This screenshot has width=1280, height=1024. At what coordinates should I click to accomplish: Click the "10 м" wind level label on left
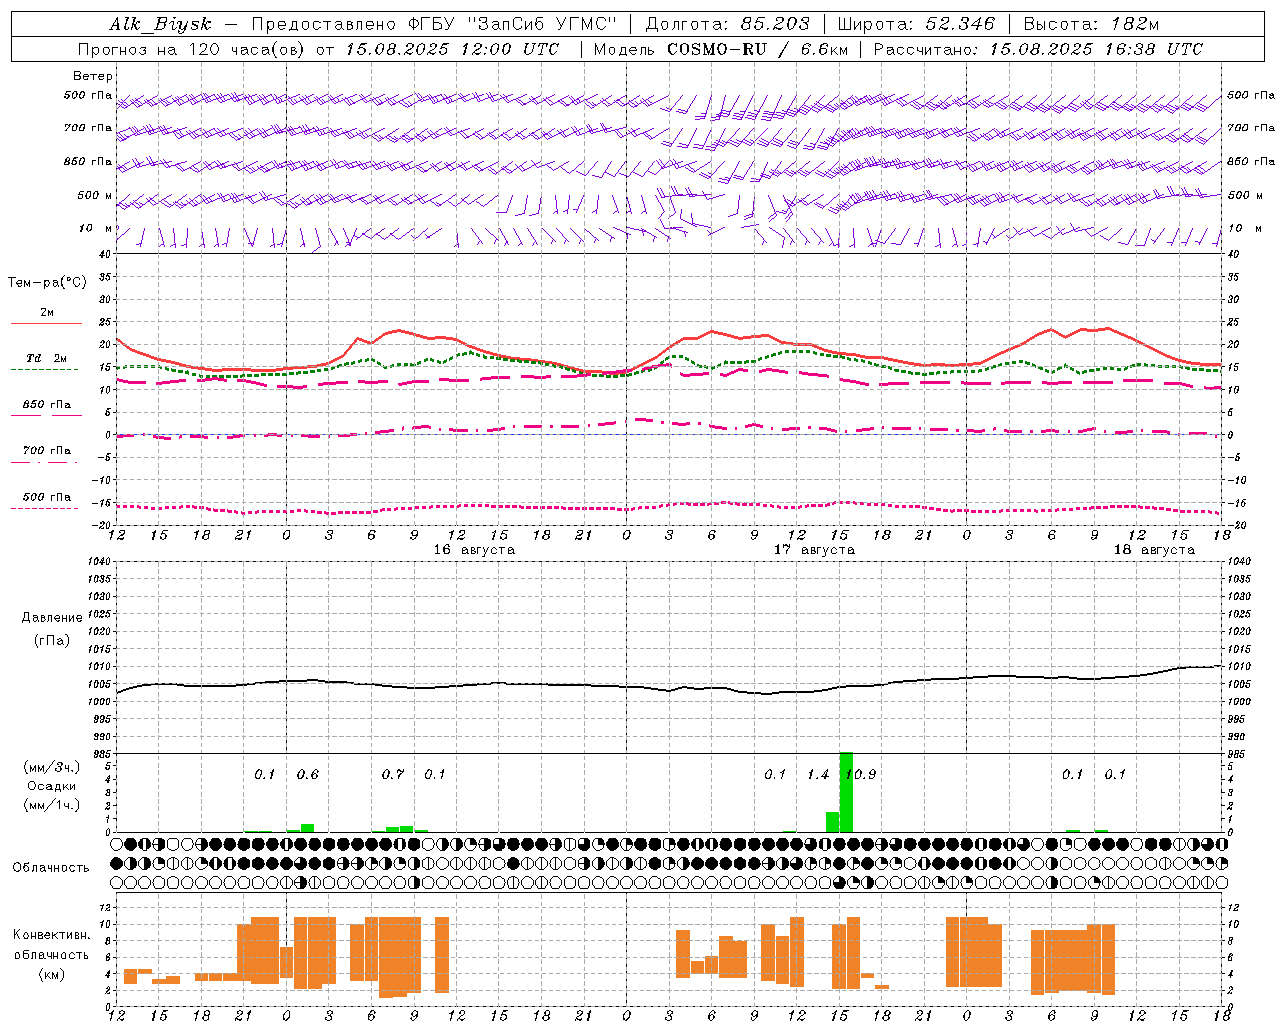(95, 228)
